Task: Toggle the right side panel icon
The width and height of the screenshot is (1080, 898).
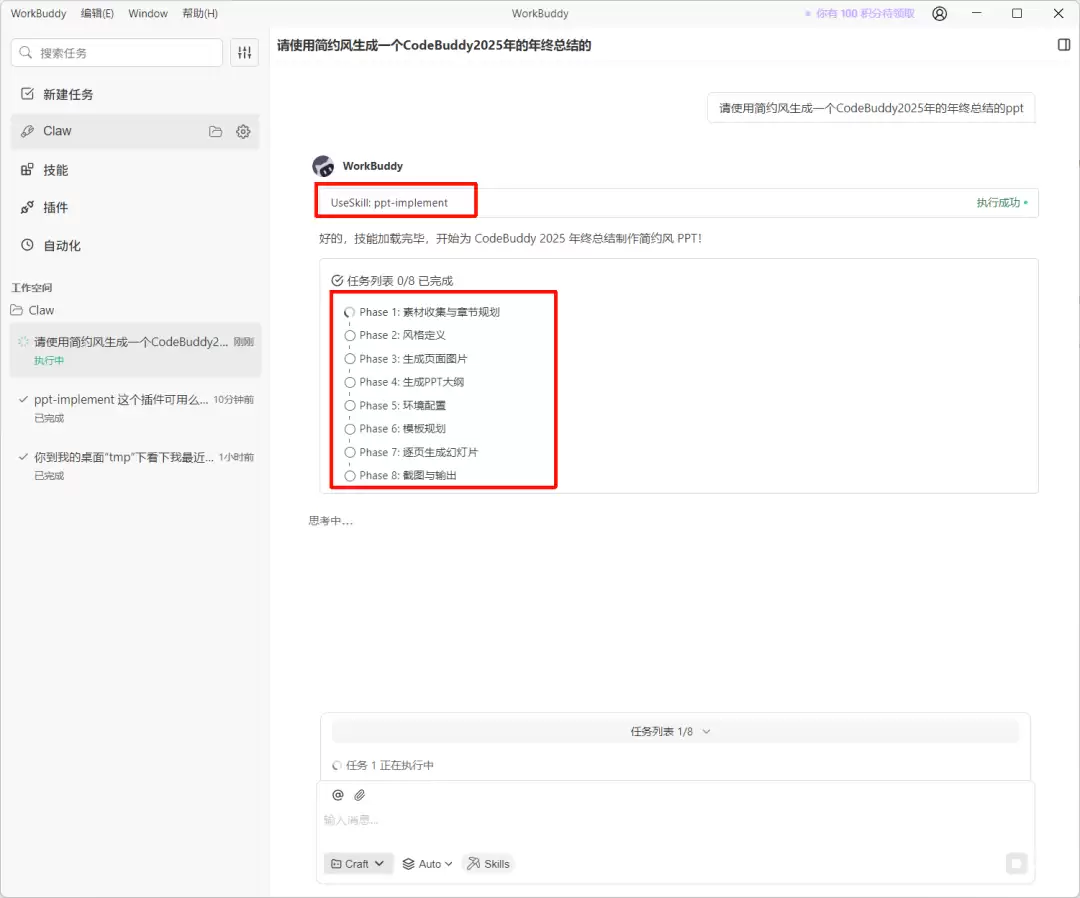Action: pyautogui.click(x=1064, y=45)
